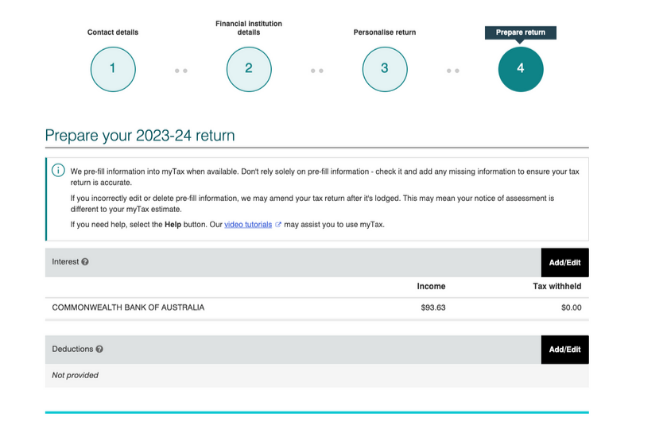Image resolution: width=650 pixels, height=428 pixels.
Task: Click the Prepare return step label
Action: coord(520,32)
